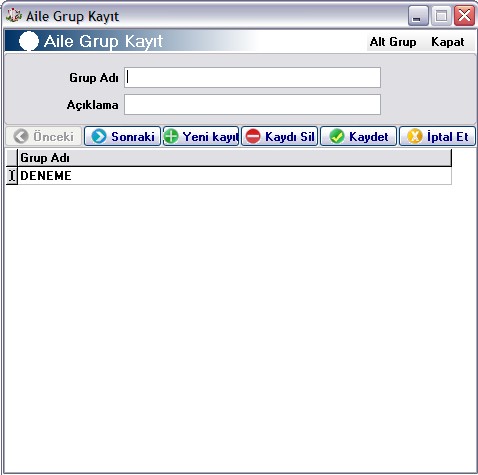Save the record using Kaydet label
The width and height of the screenshot is (478, 475).
pyautogui.click(x=369, y=137)
